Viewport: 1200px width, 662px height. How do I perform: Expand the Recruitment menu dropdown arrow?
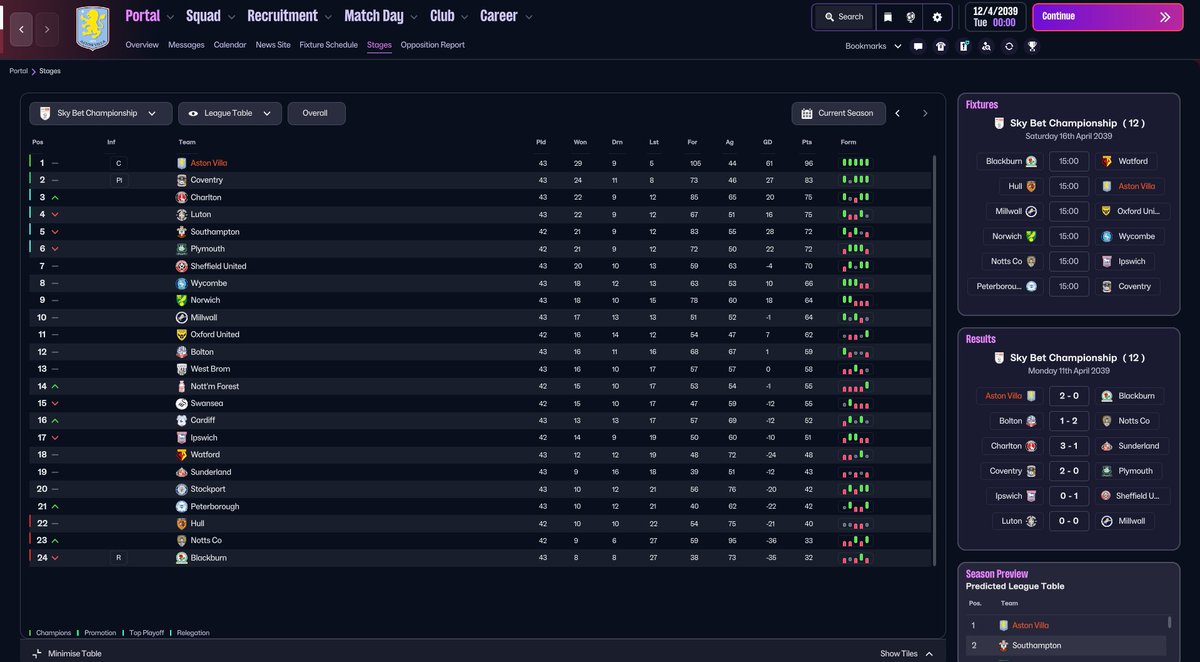pyautogui.click(x=329, y=17)
